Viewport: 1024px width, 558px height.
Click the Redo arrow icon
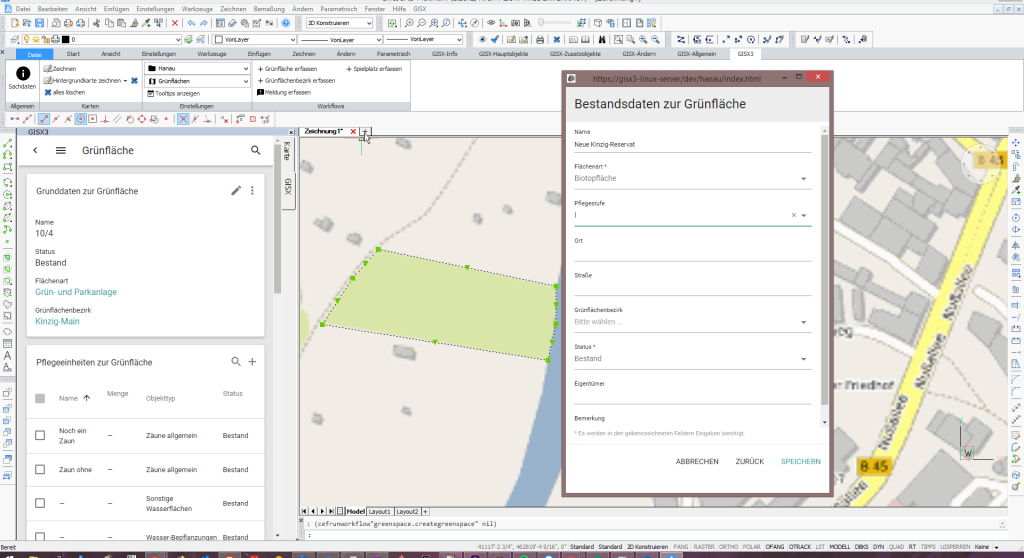coord(204,23)
